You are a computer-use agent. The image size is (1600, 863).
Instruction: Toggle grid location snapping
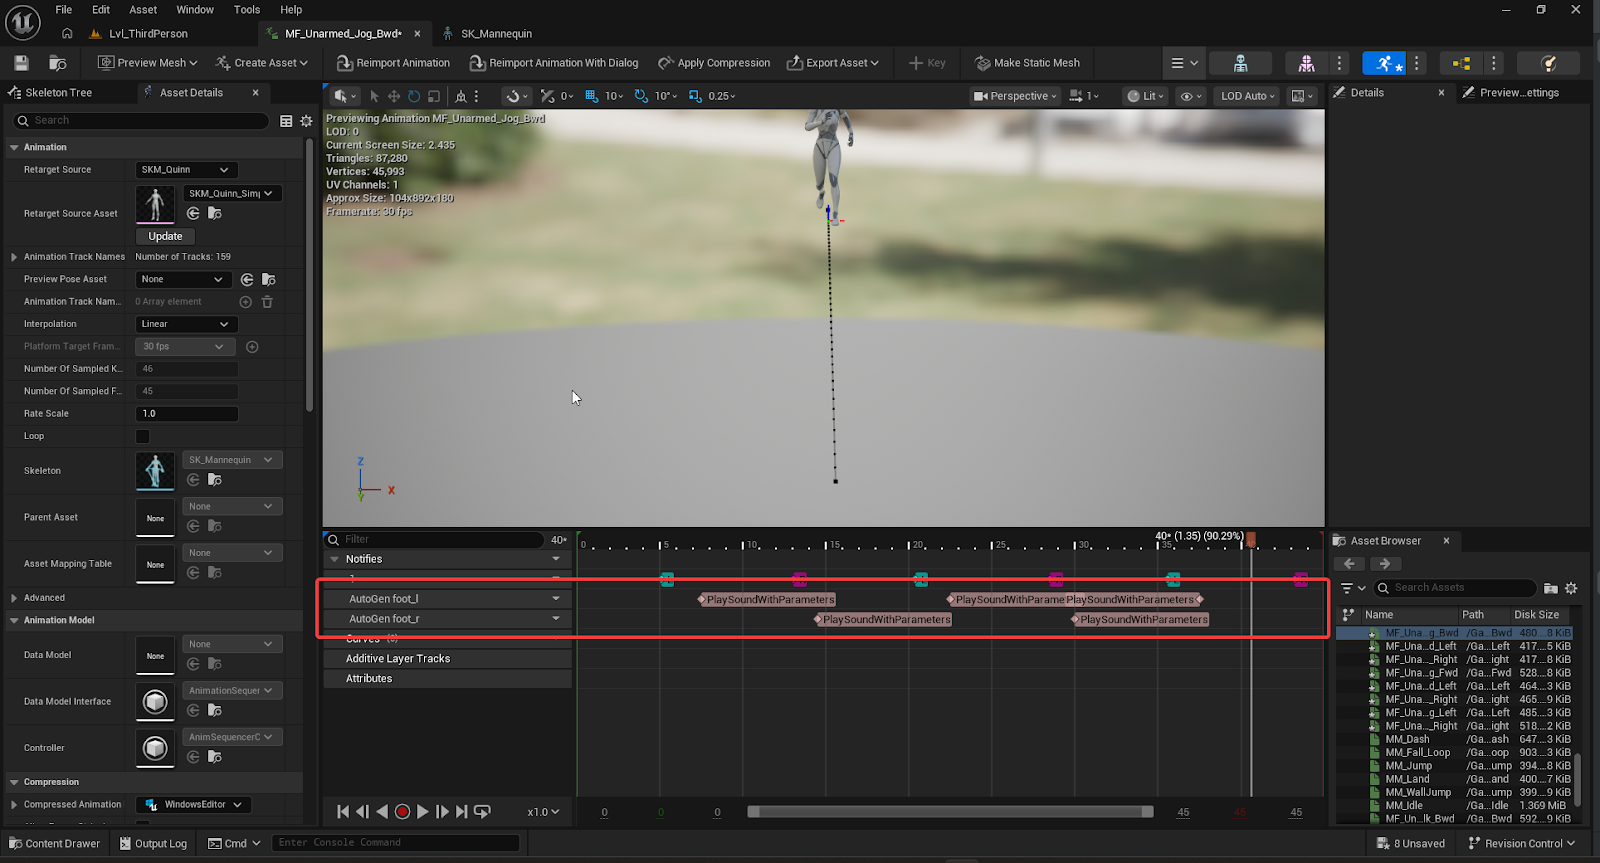click(x=591, y=96)
